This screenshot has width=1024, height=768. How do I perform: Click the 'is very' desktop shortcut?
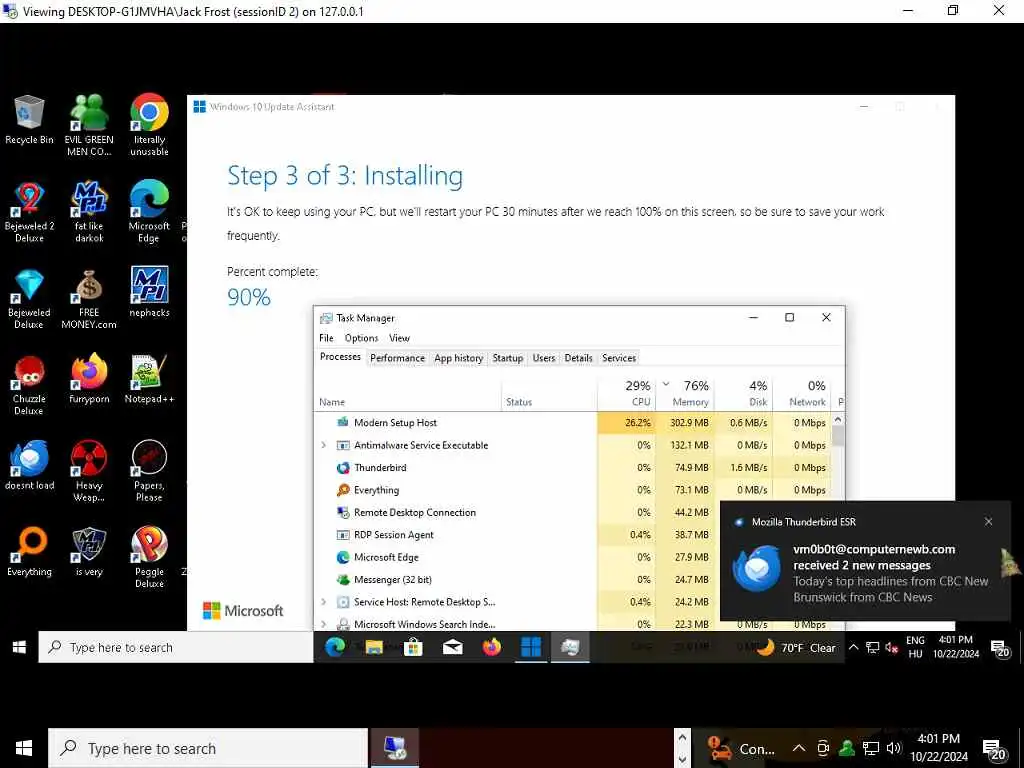(89, 551)
